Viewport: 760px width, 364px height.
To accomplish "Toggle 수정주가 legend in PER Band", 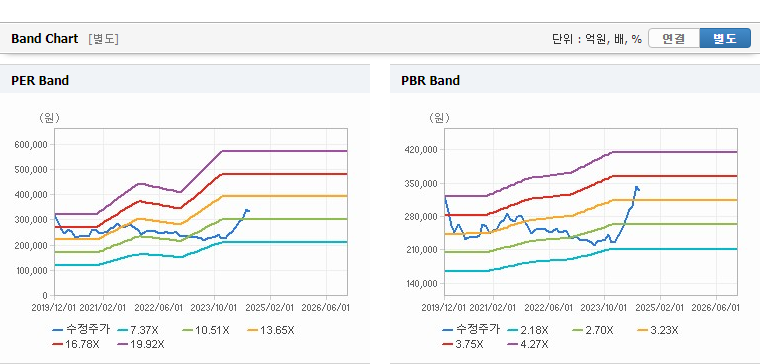I will click(81, 330).
